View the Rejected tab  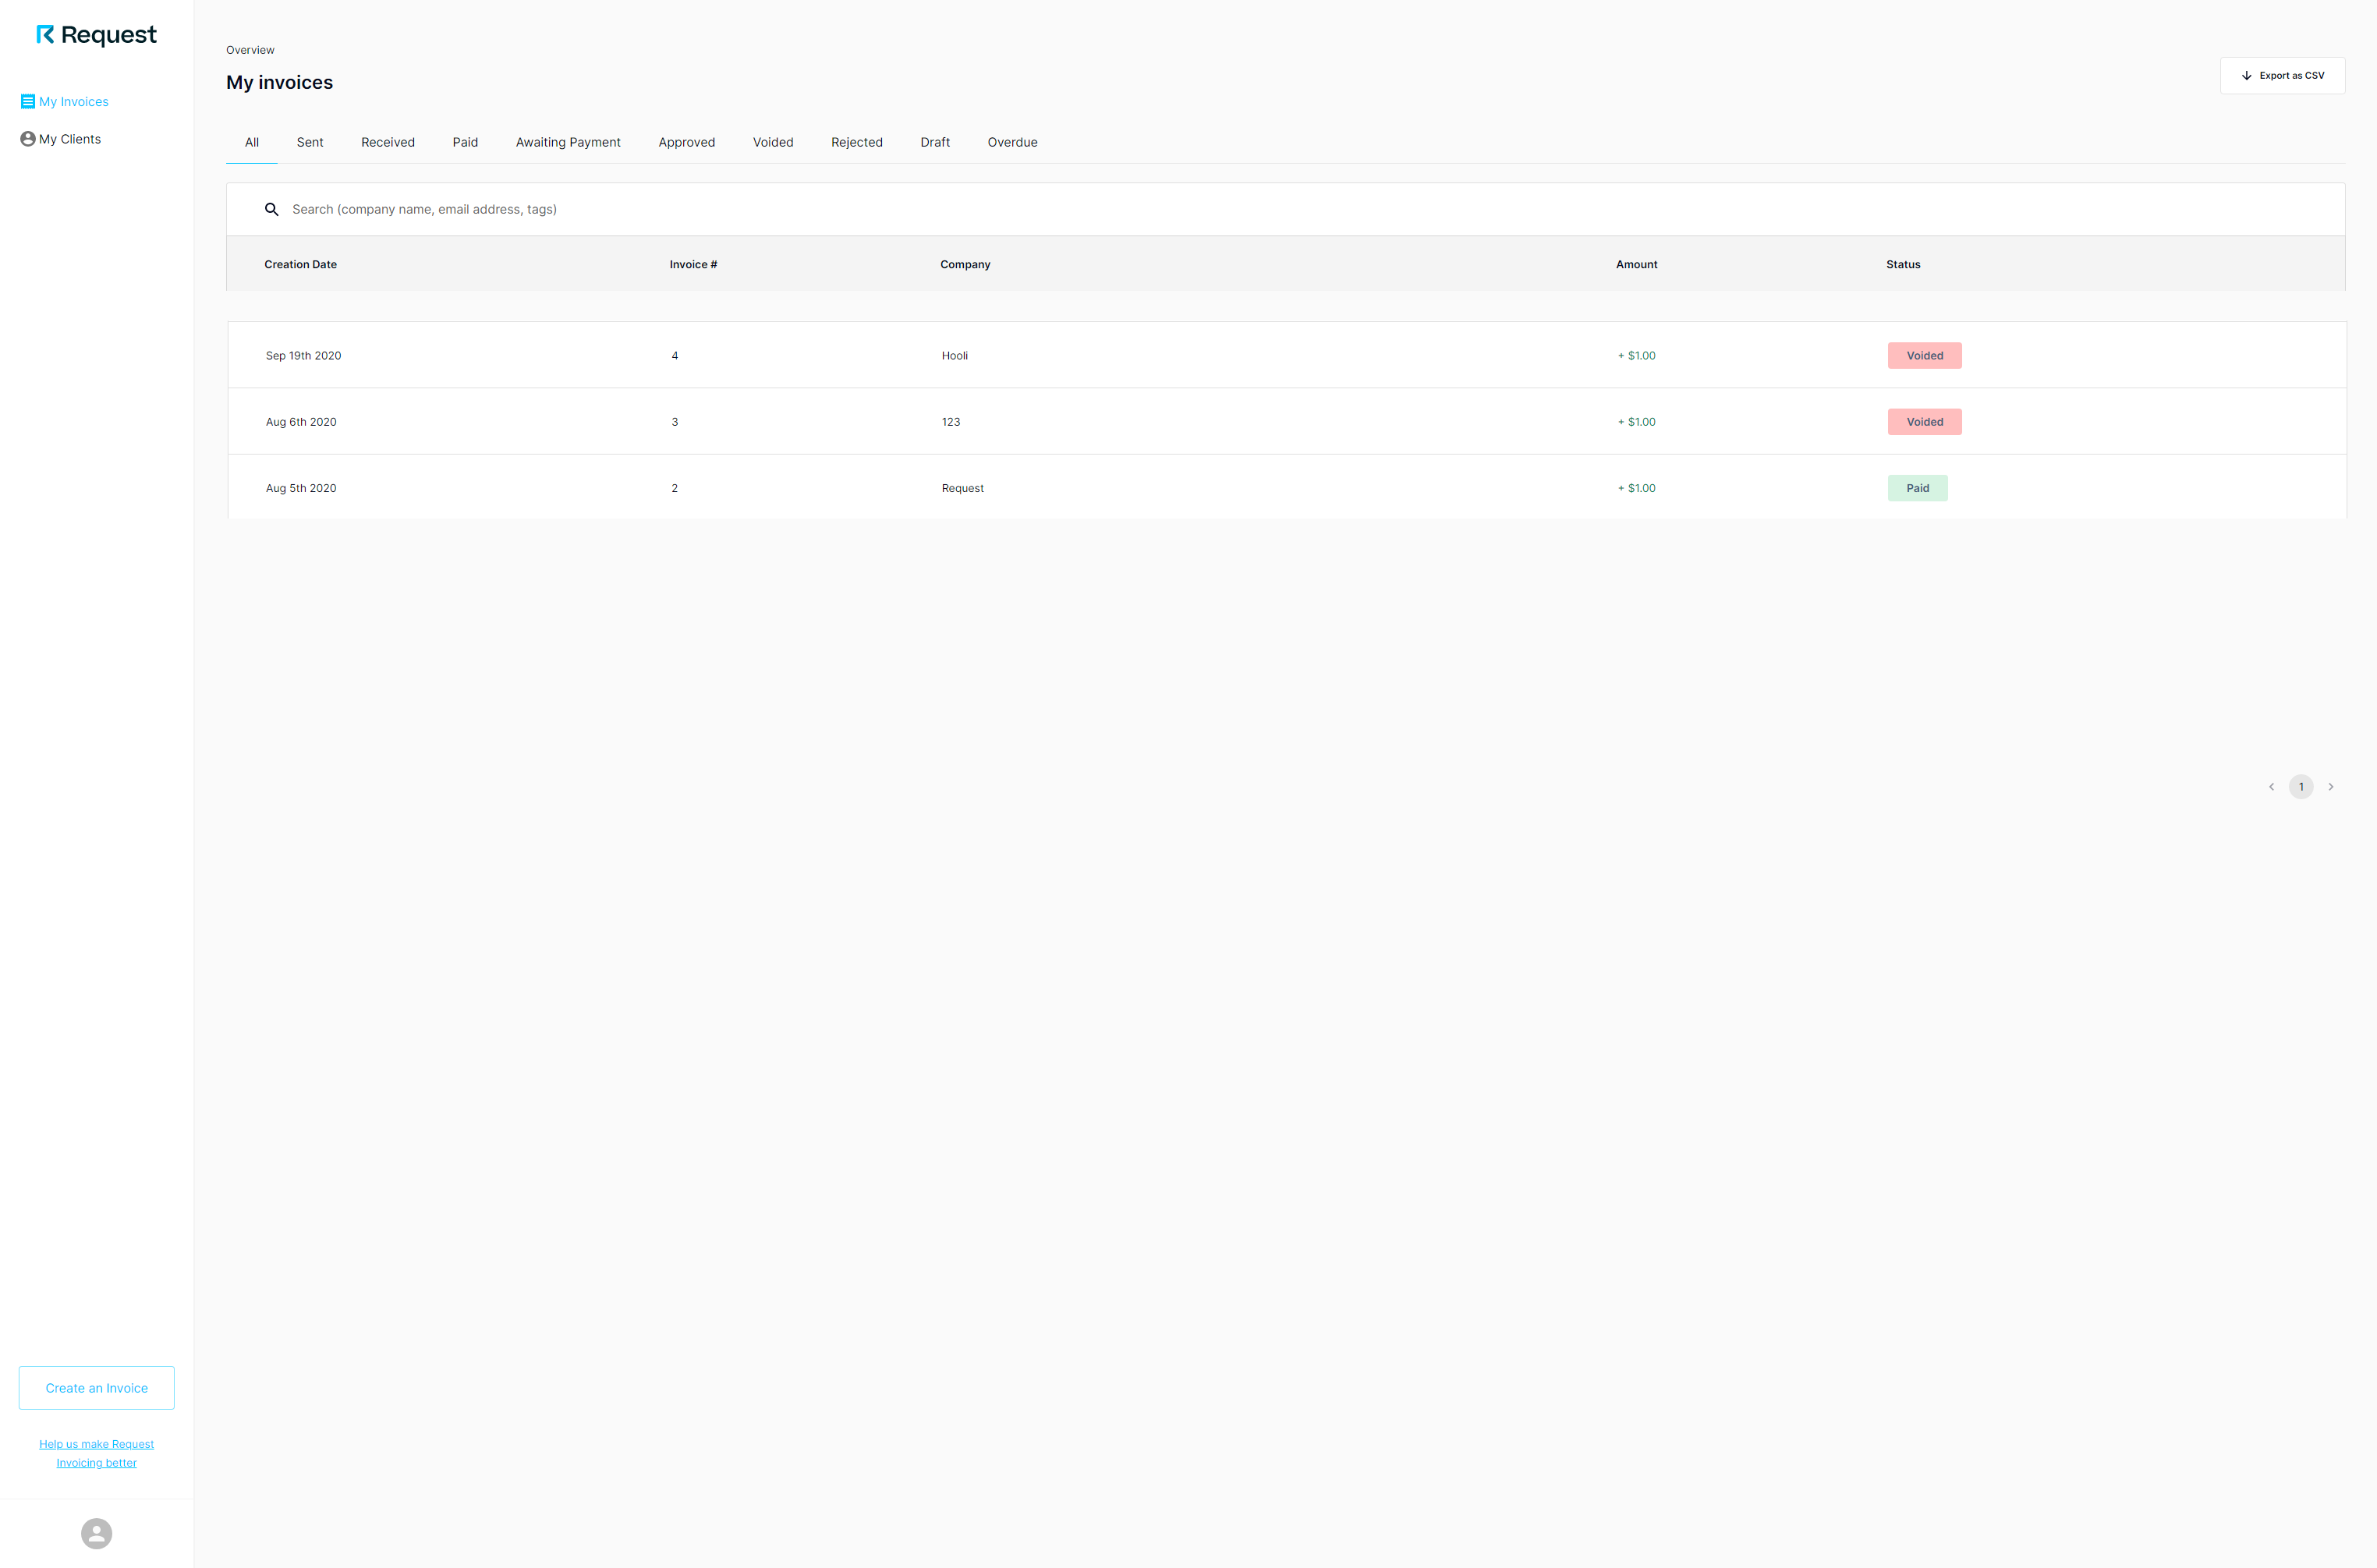coord(857,142)
